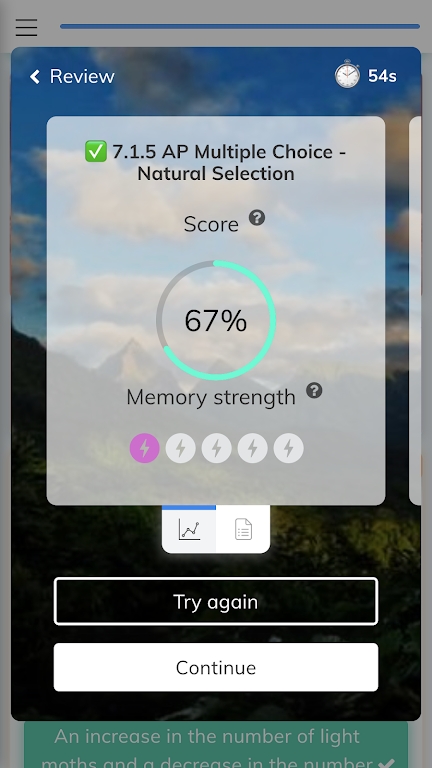This screenshot has height=768, width=432.
Task: Click the Try again button
Action: click(216, 601)
